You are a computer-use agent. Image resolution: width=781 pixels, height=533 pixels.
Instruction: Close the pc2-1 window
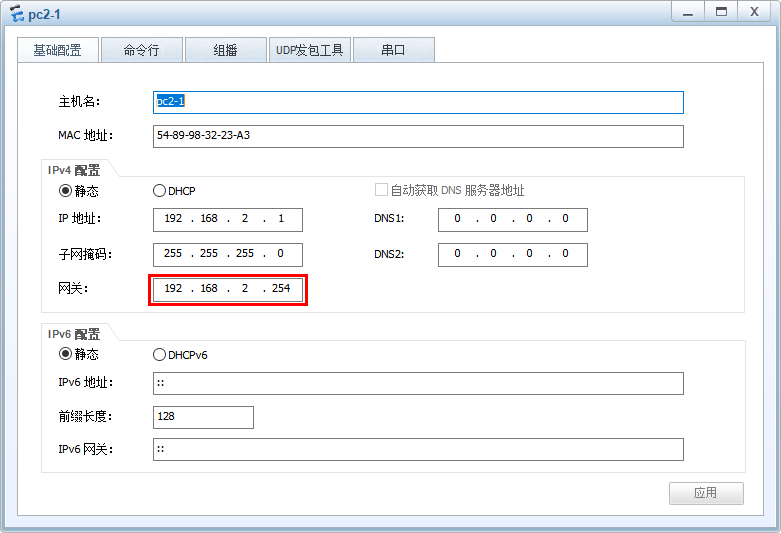(755, 12)
